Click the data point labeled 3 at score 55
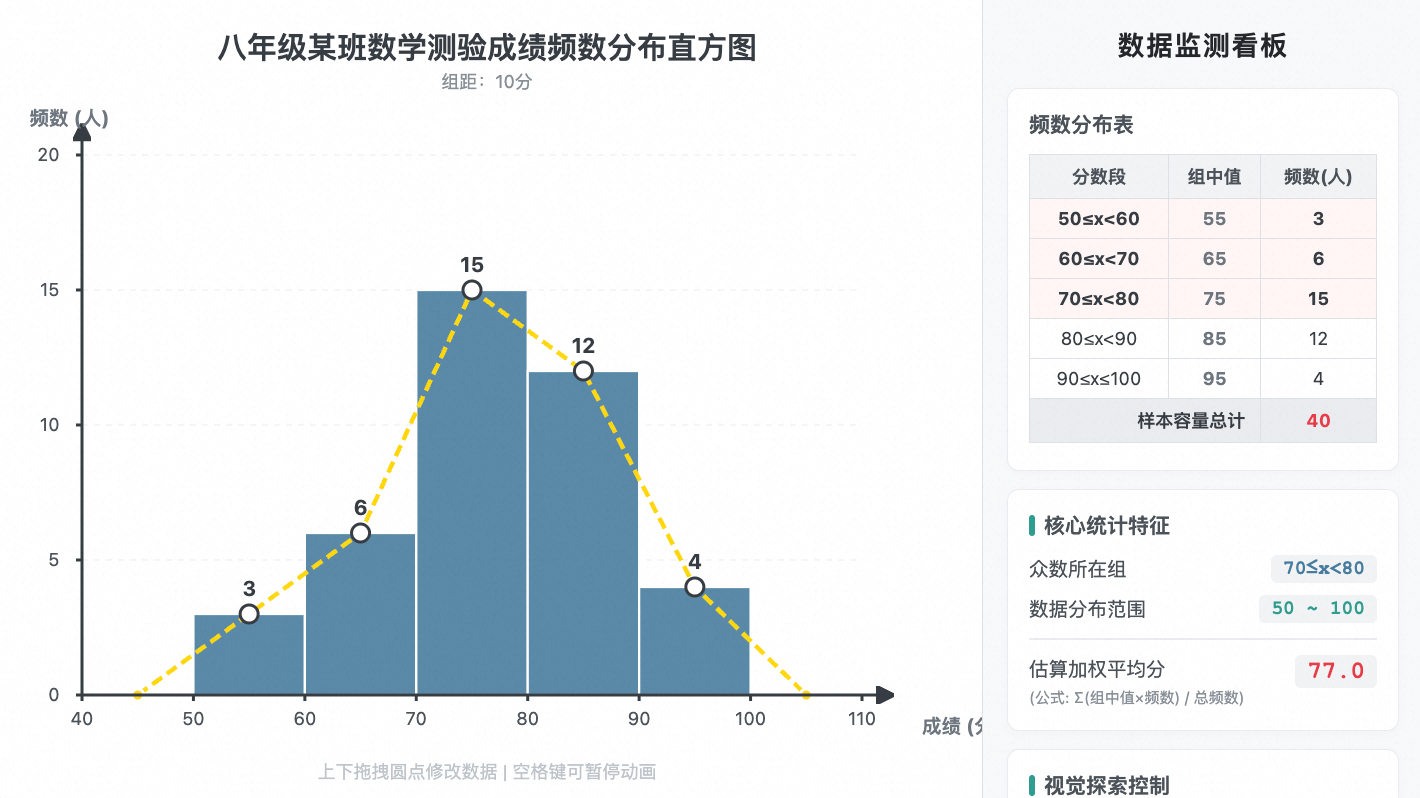This screenshot has height=798, width=1420. 249,614
